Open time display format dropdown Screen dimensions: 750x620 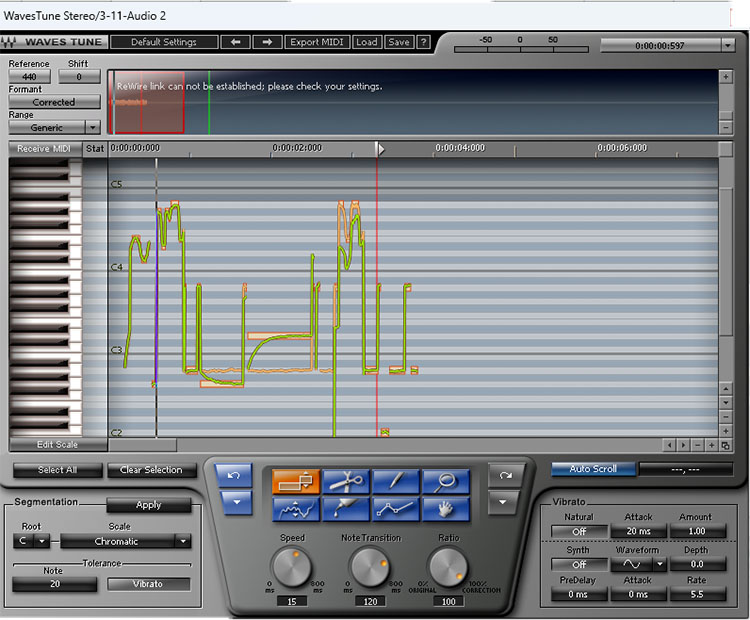pyautogui.click(x=728, y=45)
